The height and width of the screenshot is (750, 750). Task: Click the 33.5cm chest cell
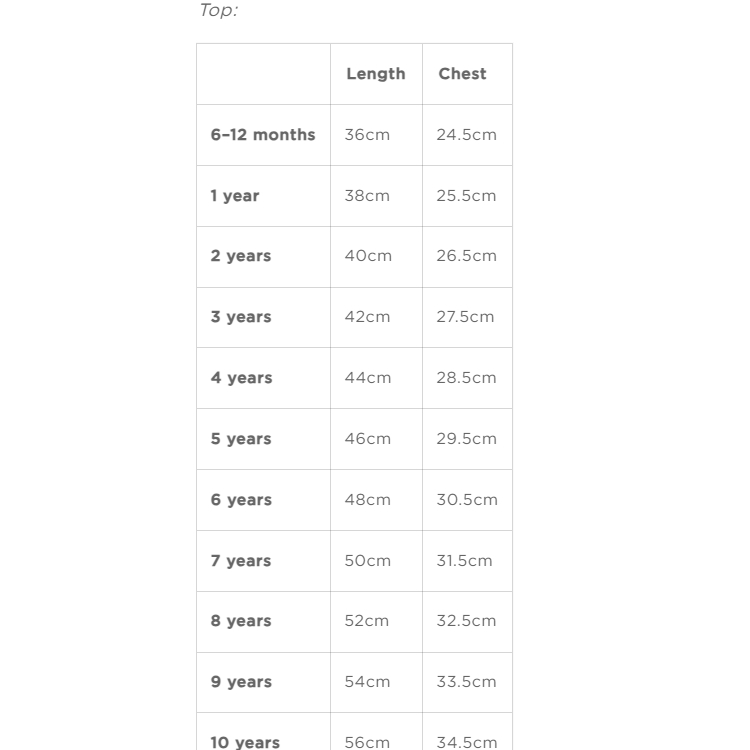(466, 682)
